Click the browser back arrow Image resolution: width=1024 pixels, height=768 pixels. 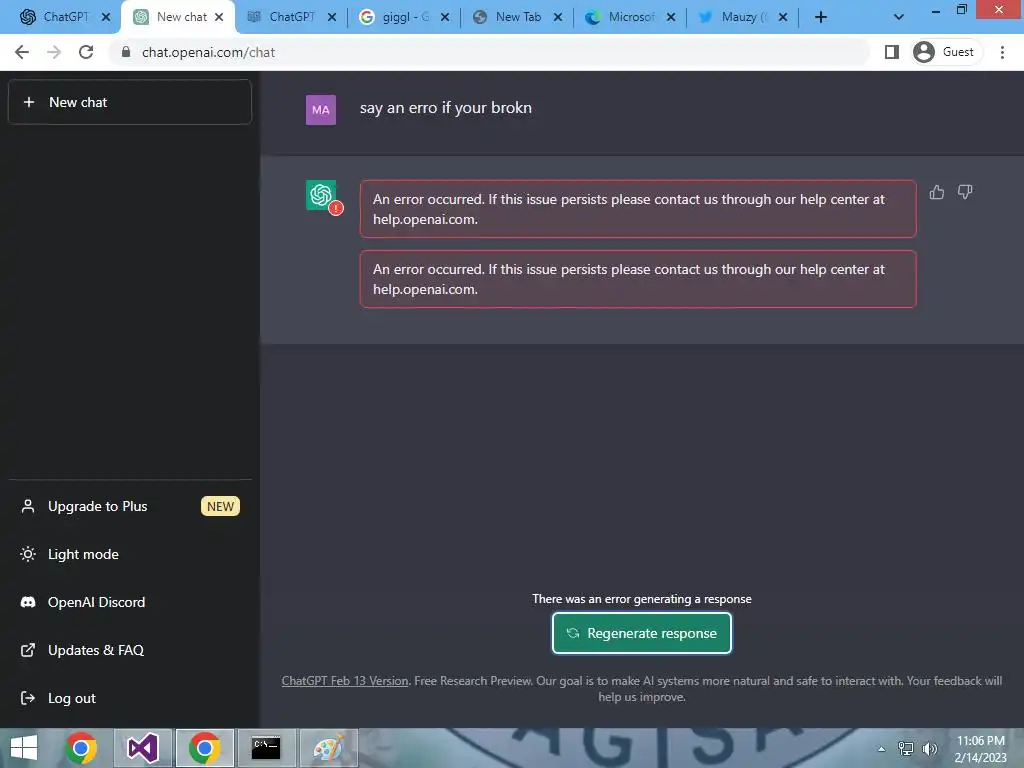click(x=22, y=52)
